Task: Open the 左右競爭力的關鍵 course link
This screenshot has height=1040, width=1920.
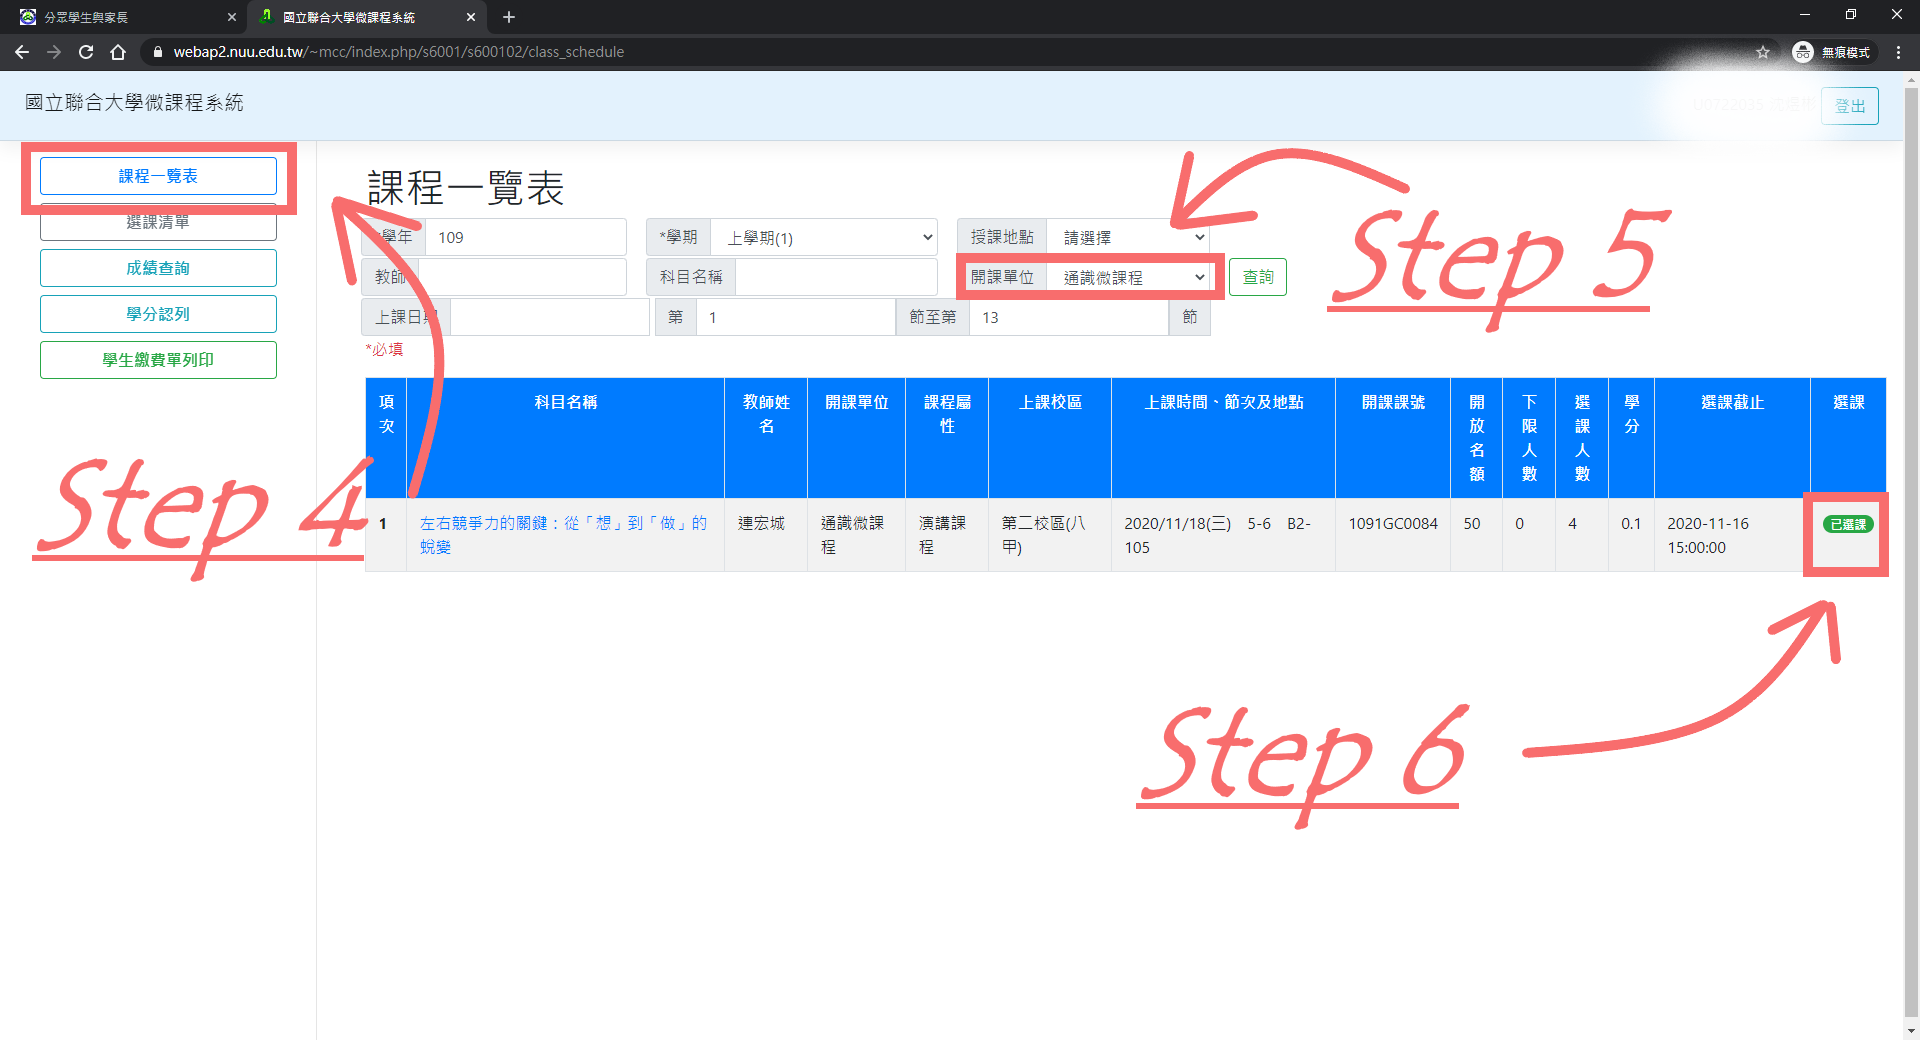Action: click(562, 524)
